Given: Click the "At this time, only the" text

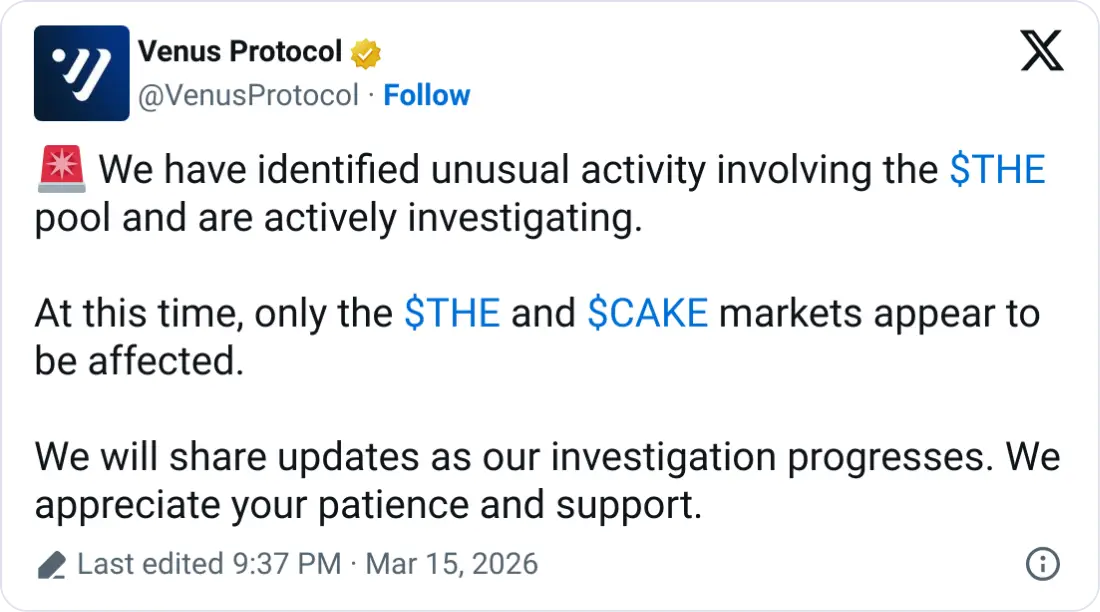Looking at the screenshot, I should (x=213, y=314).
